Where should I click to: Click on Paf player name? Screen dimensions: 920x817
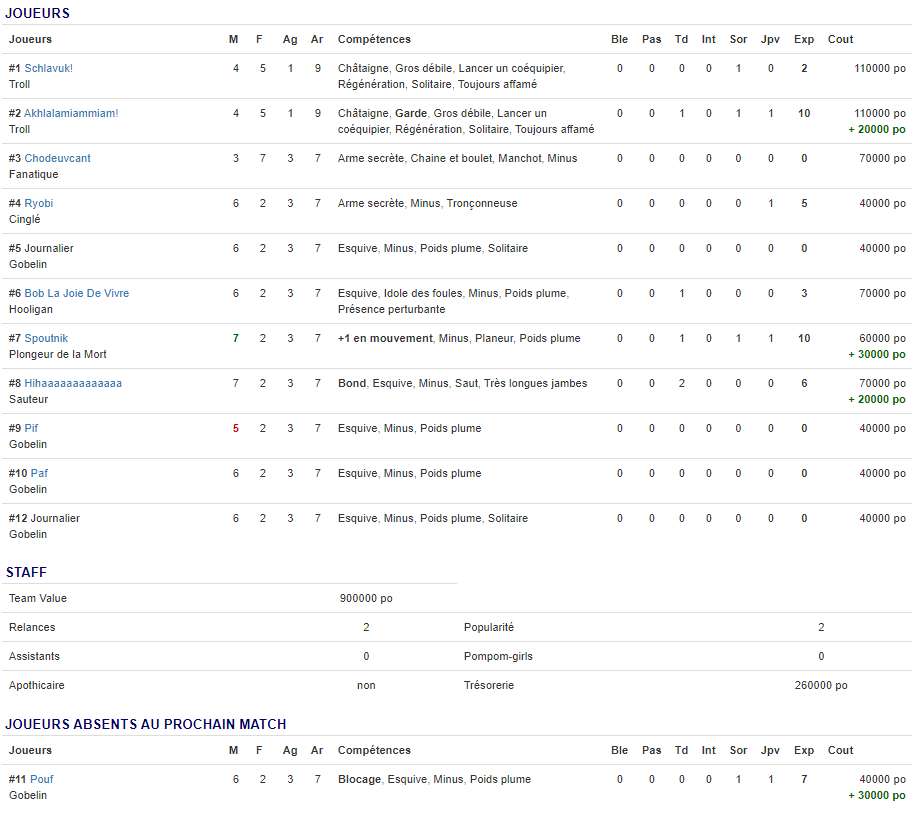(39, 473)
